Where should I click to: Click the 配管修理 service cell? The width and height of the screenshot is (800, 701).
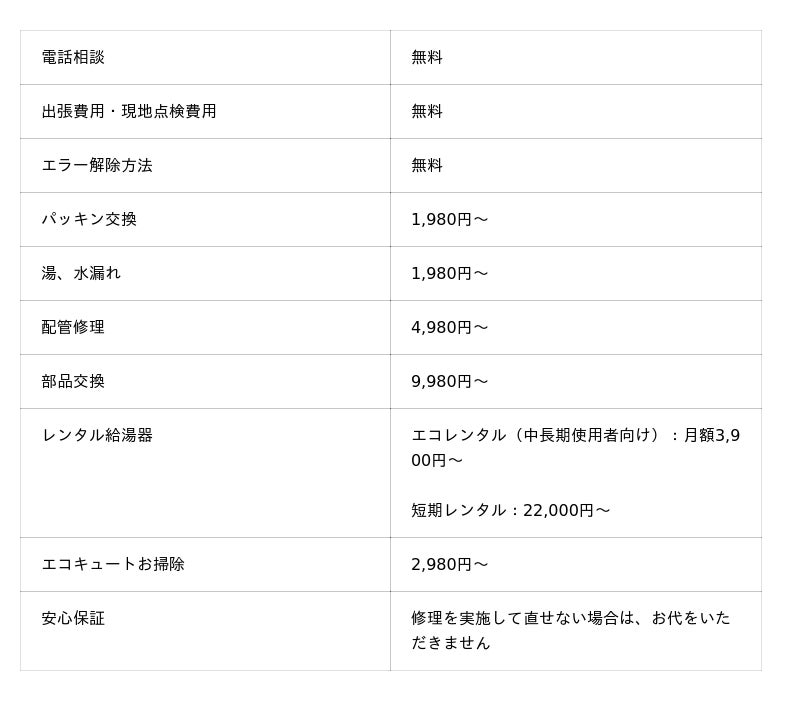coord(73,327)
